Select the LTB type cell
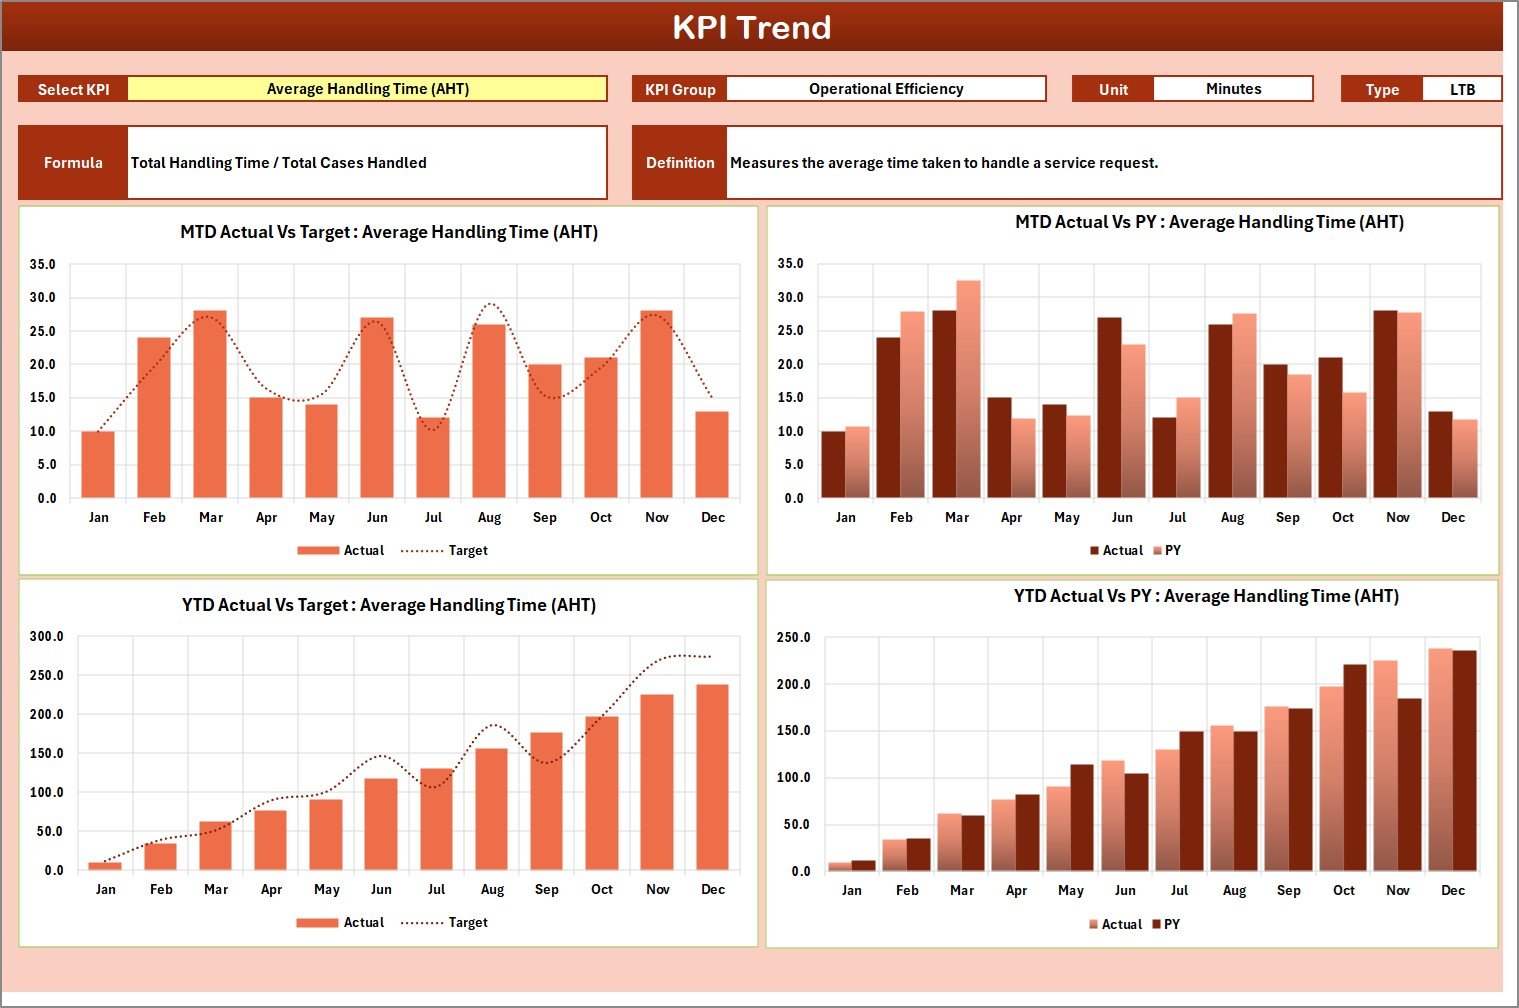Screen dimensions: 1519x1008 coord(1461,90)
